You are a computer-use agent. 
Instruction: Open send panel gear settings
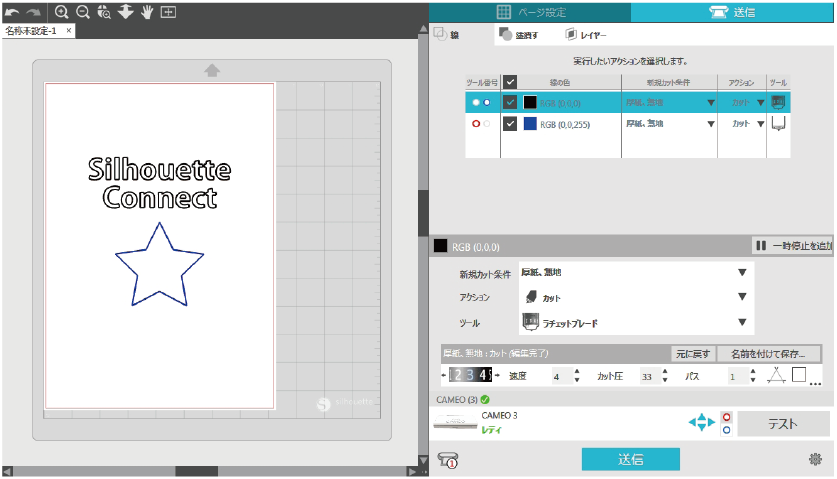coord(815,459)
